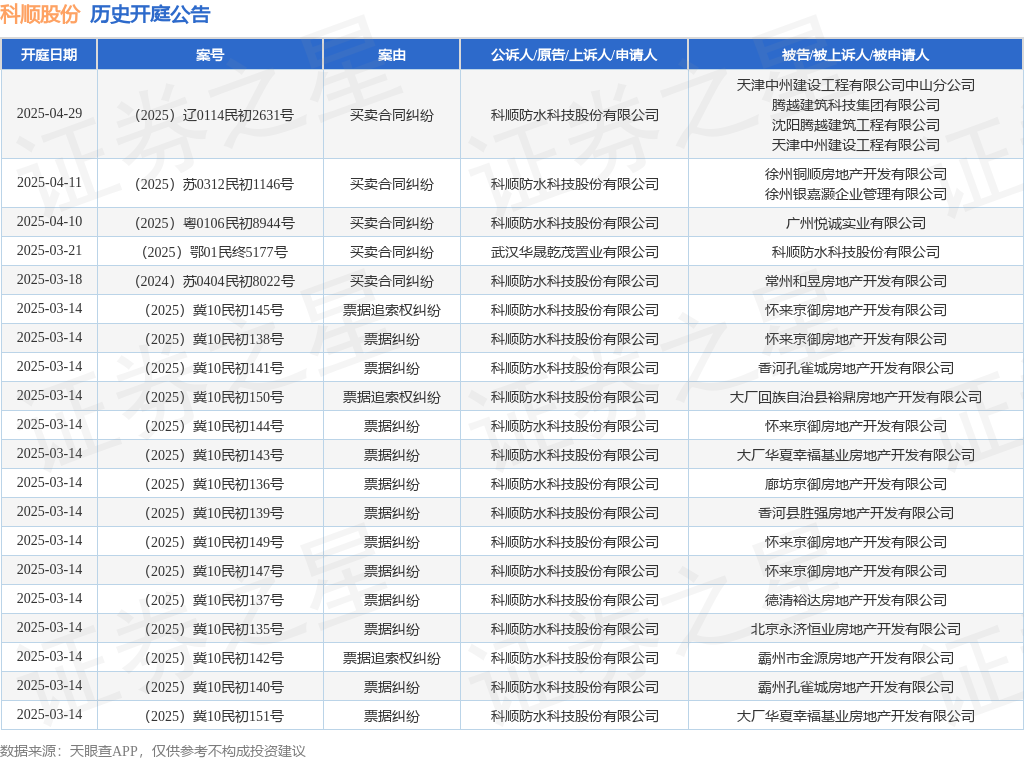Click 常州和昱房地产开发有限公司 defendant
1024x760 pixels.
point(856,281)
